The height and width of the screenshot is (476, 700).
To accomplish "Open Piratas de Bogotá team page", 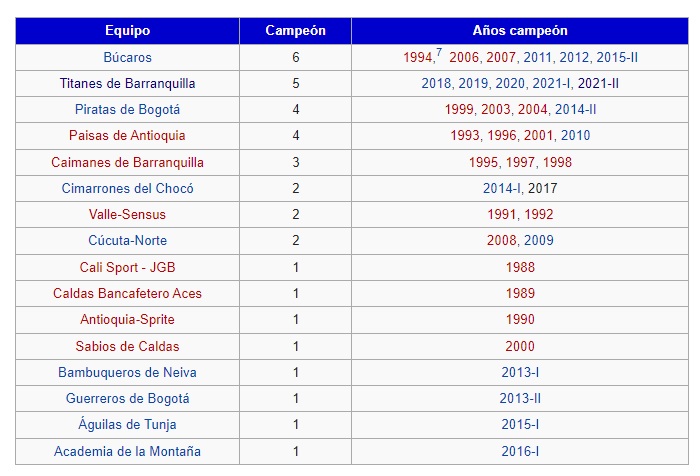I will (128, 109).
